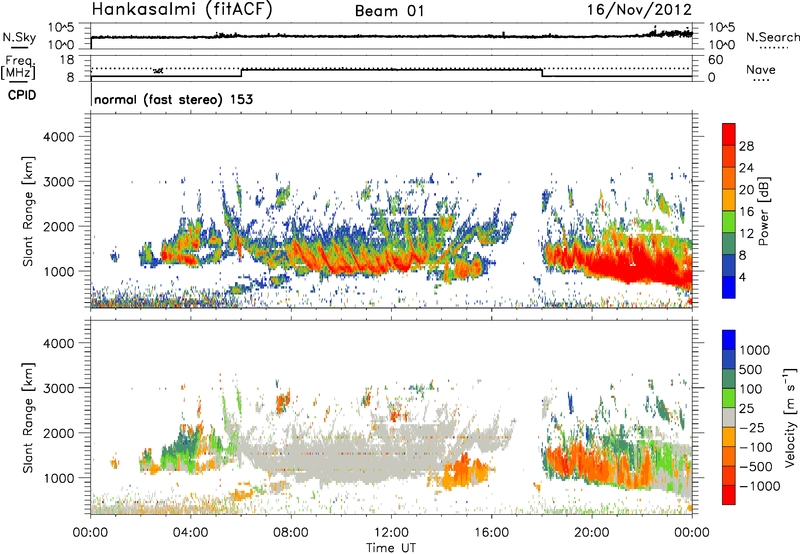Select the 1000 range tick in the velocity panel

click(58, 478)
